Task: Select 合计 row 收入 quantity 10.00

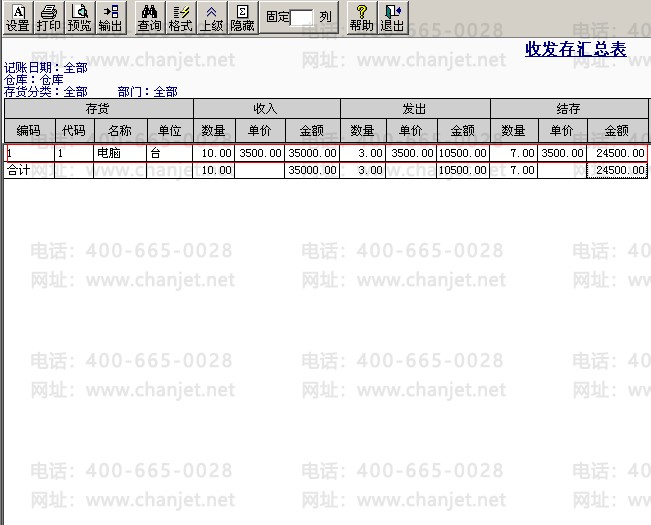Action: click(213, 170)
